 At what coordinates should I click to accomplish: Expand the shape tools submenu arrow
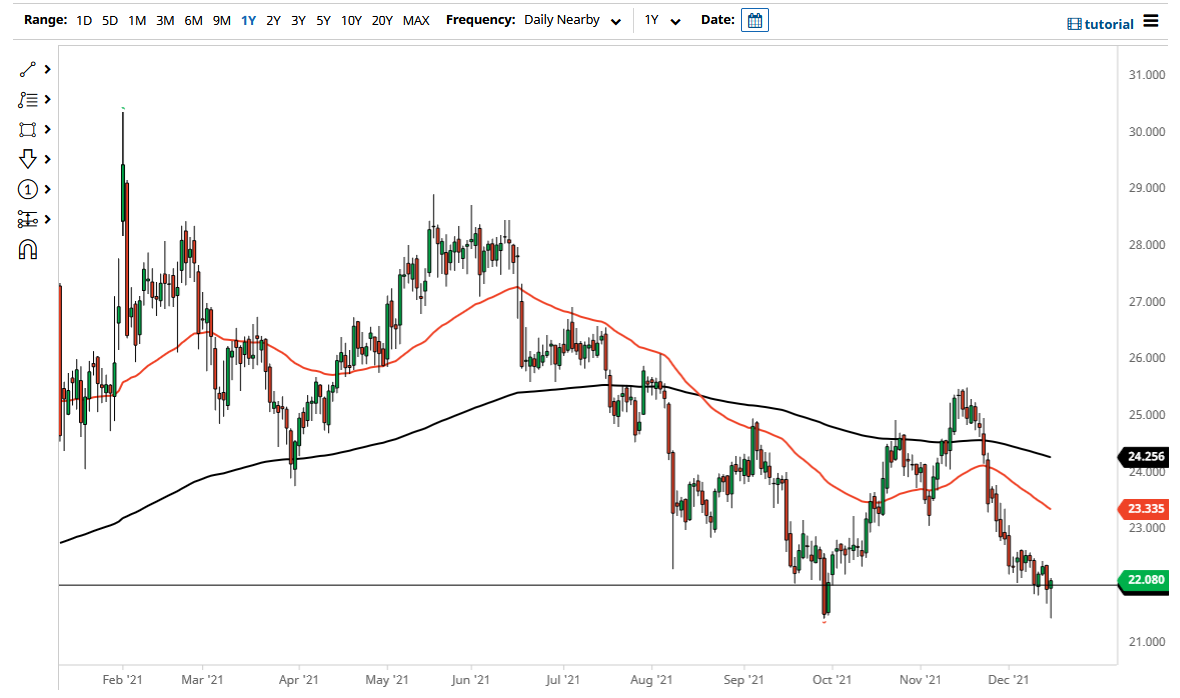click(47, 129)
